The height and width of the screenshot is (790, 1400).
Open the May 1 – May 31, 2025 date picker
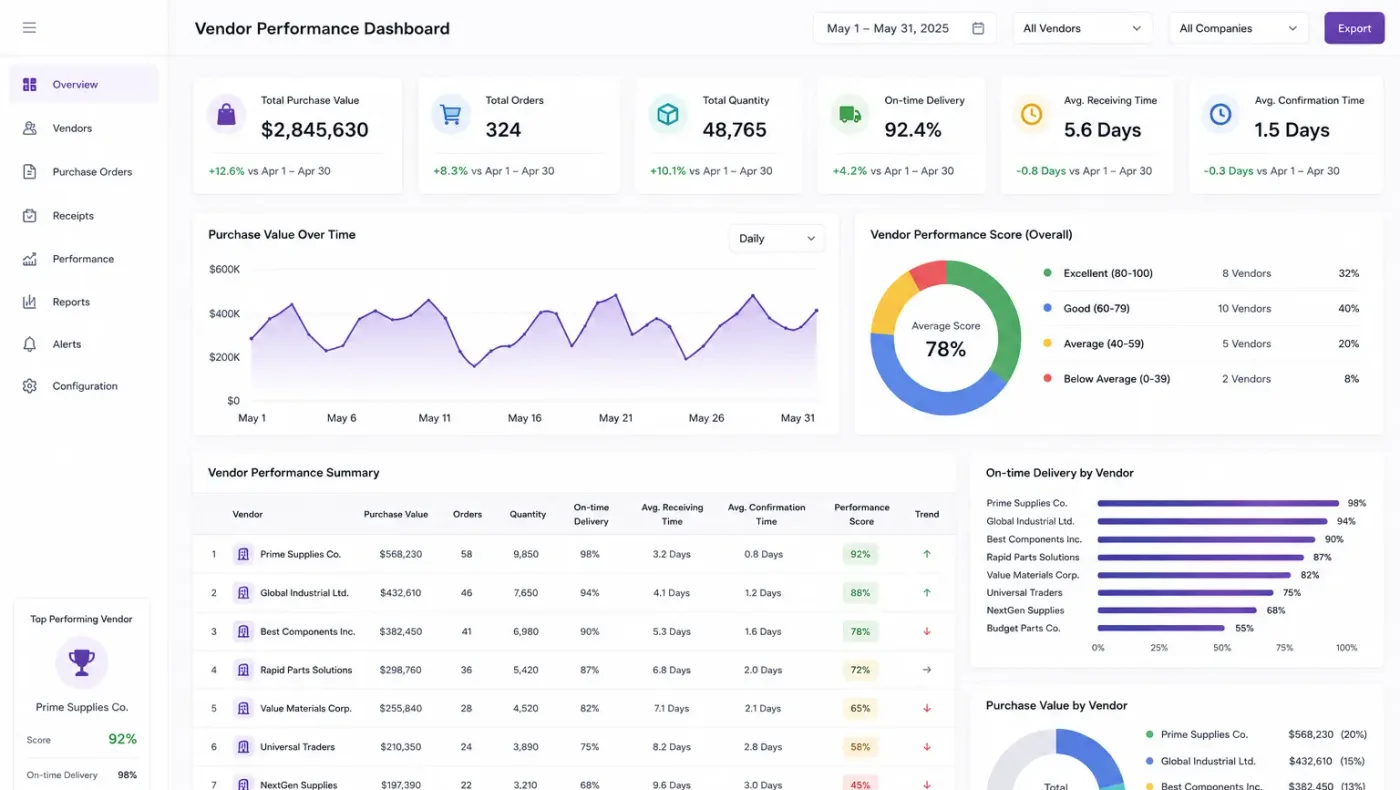pyautogui.click(x=905, y=28)
